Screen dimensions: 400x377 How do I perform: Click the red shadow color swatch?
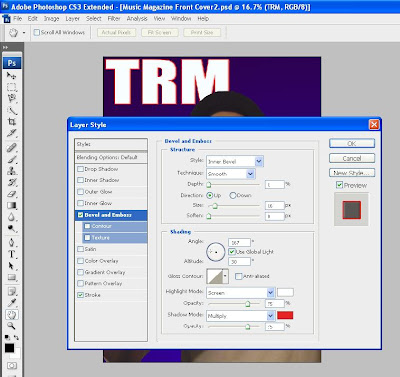[x=285, y=315]
